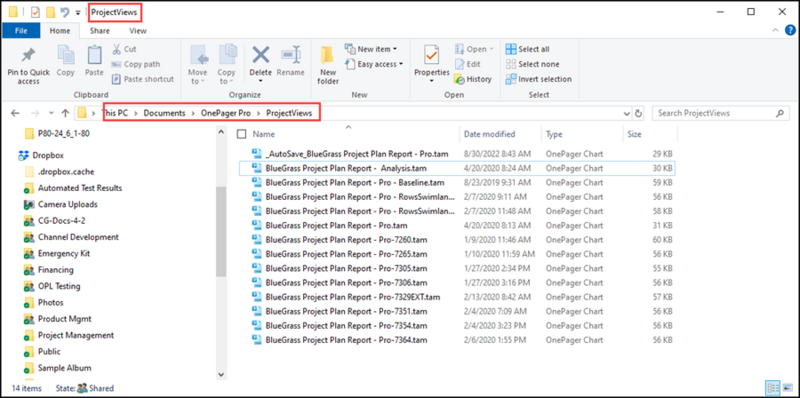Click the Refresh button
The width and height of the screenshot is (800, 398).
coord(639,113)
